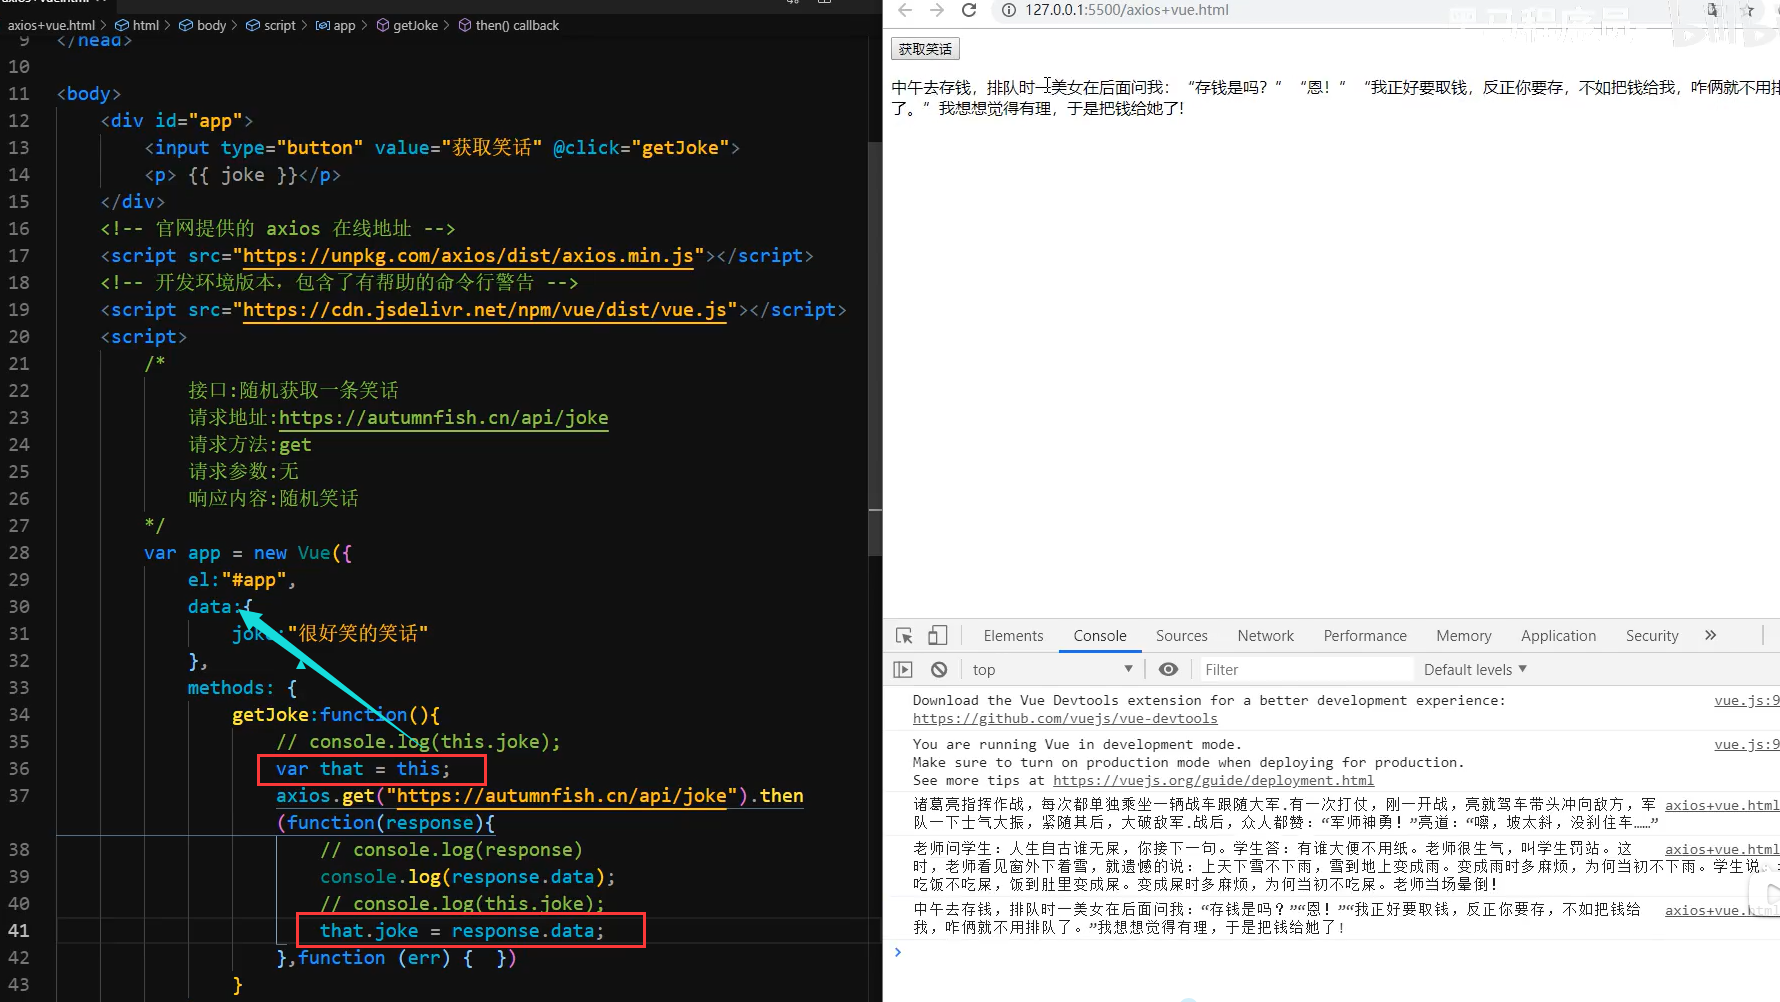Click the browser reload icon
Viewport: 1780px width, 1002px height.
[x=968, y=10]
